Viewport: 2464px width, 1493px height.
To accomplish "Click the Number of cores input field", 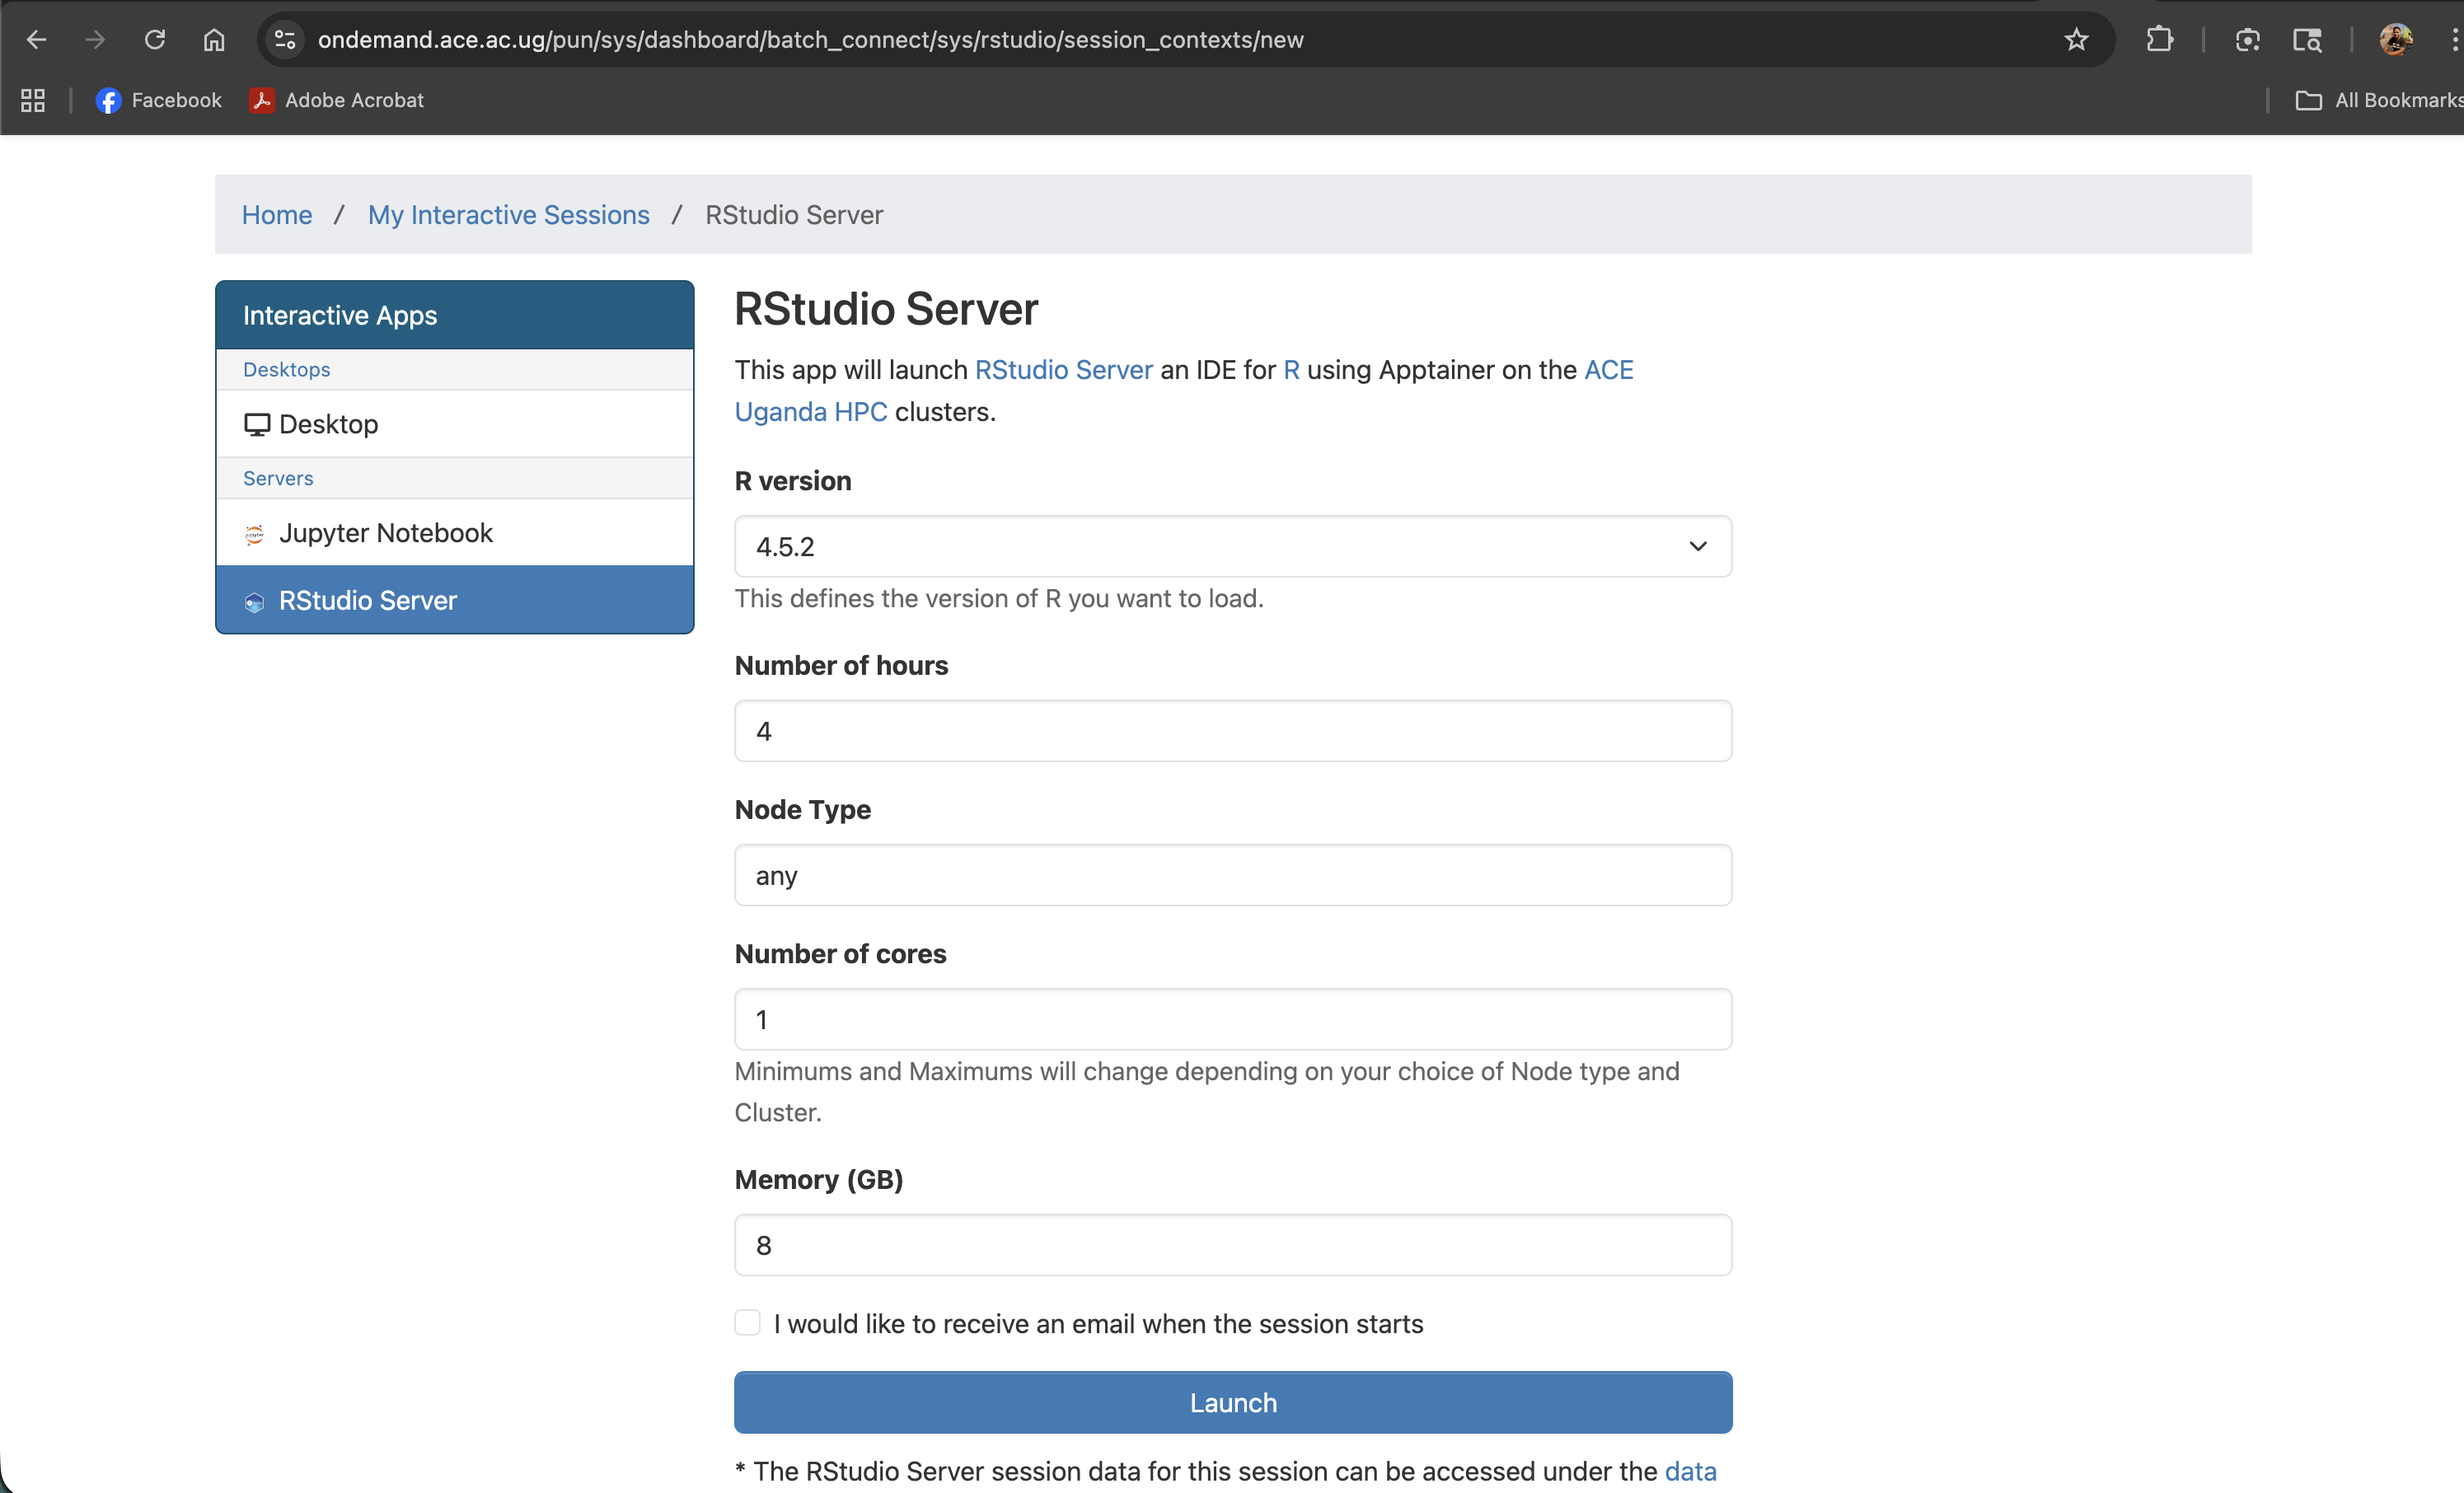I will [1232, 1019].
